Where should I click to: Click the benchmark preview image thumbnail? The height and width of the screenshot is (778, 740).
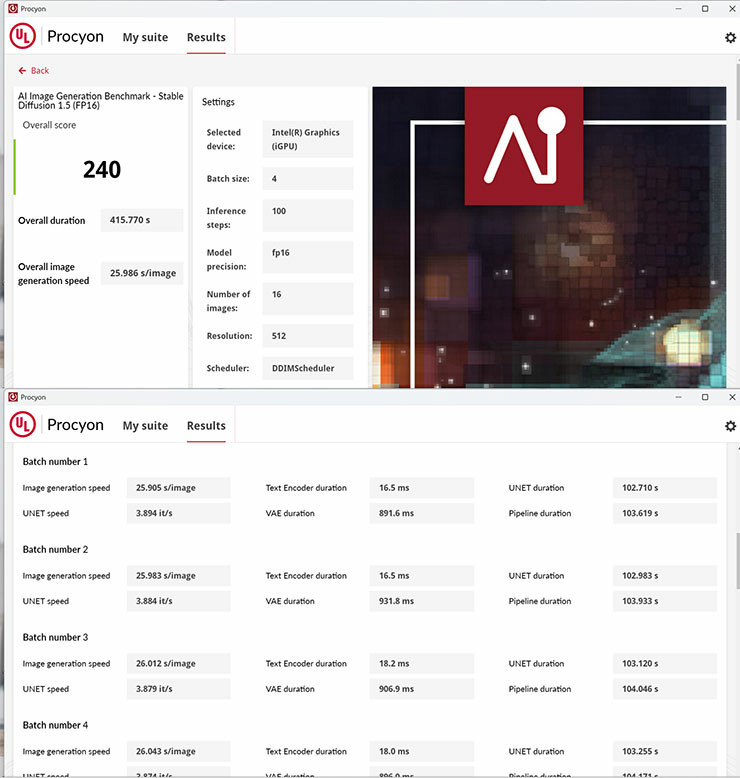(549, 237)
